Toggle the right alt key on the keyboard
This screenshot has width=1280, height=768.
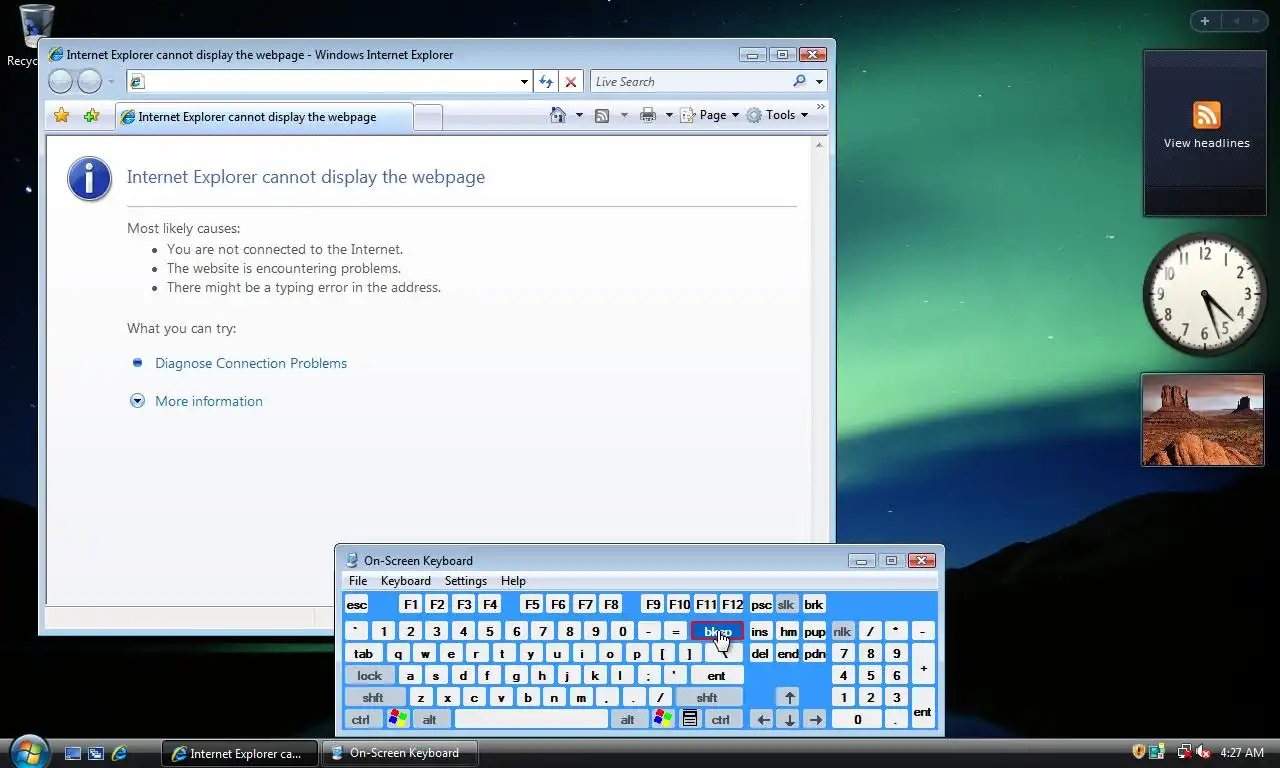click(x=628, y=719)
